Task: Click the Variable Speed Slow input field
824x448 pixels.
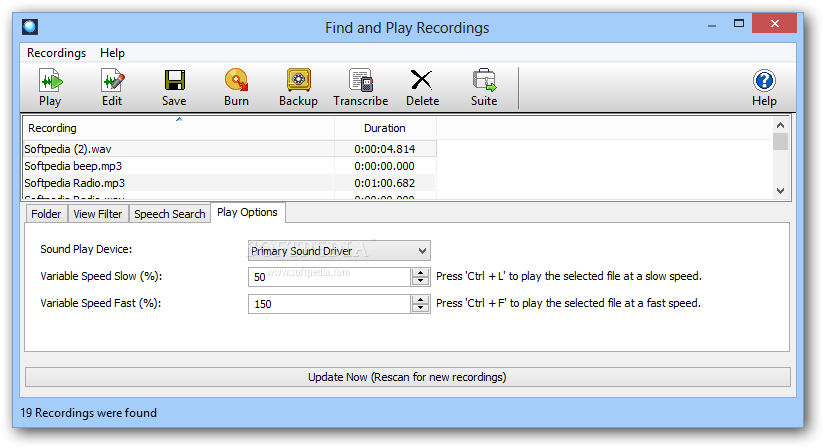Action: coord(329,277)
